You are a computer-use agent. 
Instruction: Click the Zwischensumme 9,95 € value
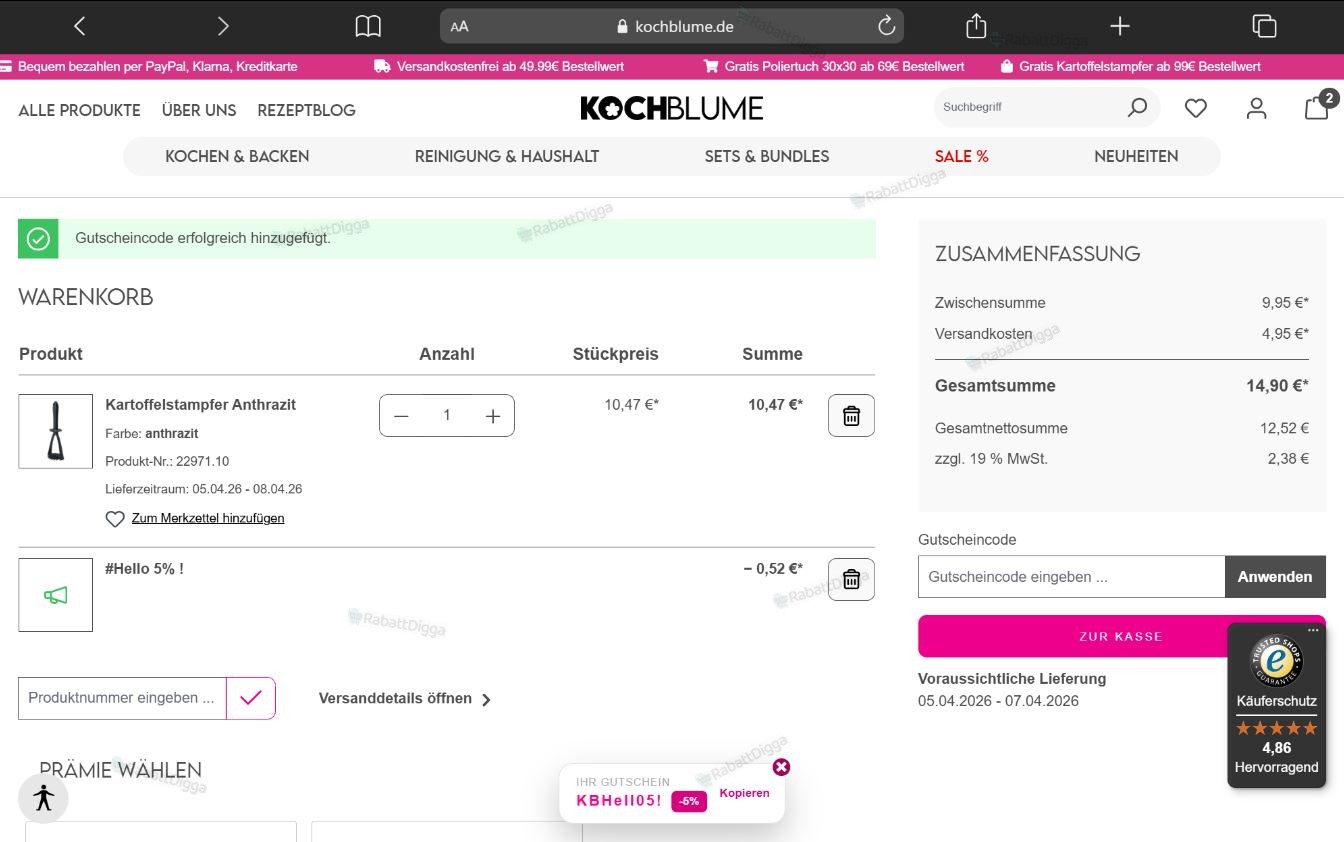coord(1285,303)
